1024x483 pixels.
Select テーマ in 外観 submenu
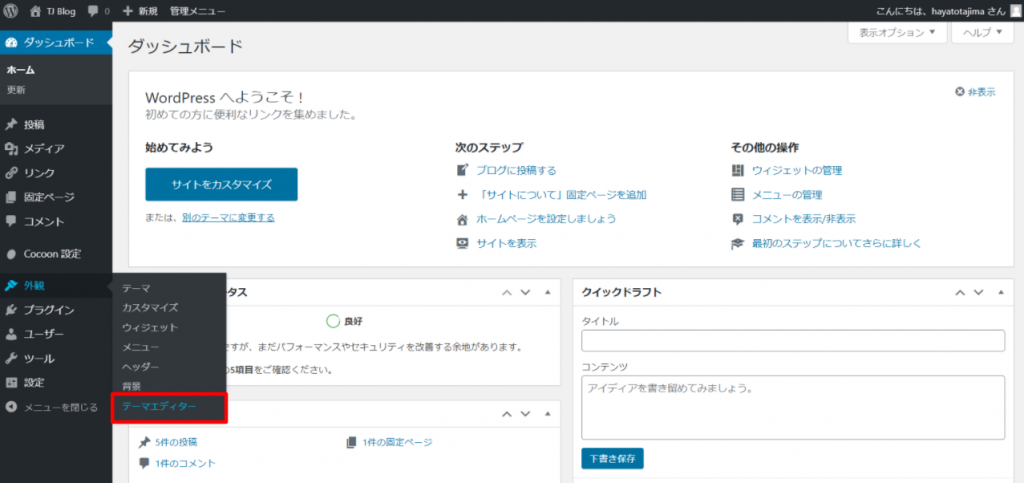tap(136, 288)
